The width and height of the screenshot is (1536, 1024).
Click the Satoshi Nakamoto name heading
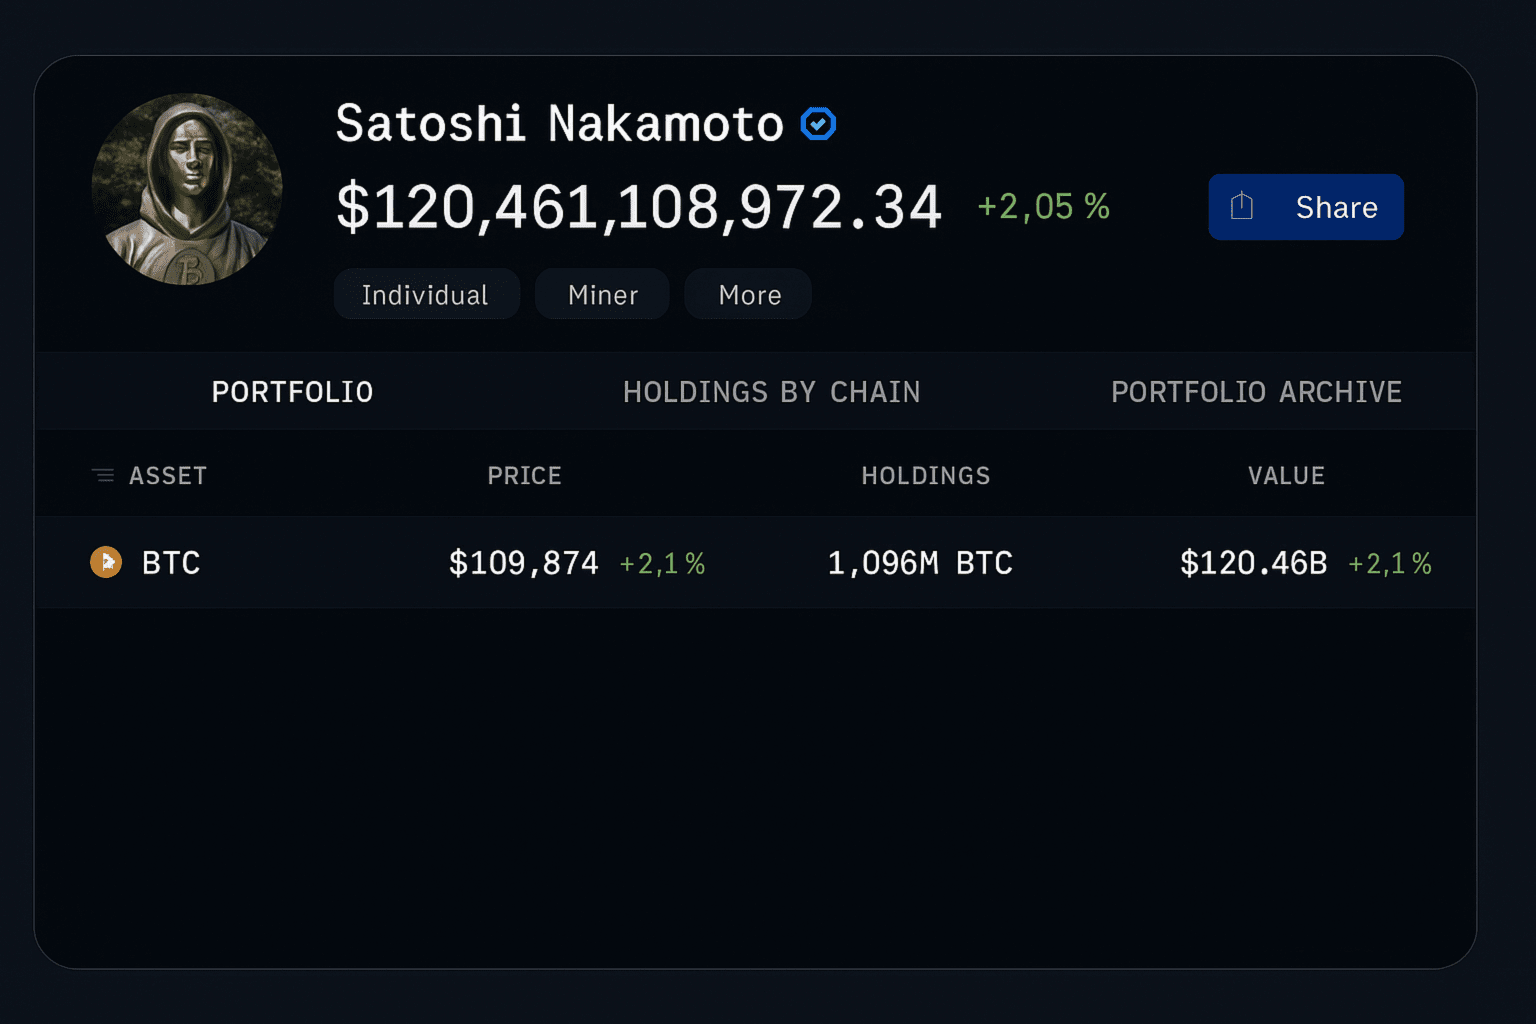point(559,124)
